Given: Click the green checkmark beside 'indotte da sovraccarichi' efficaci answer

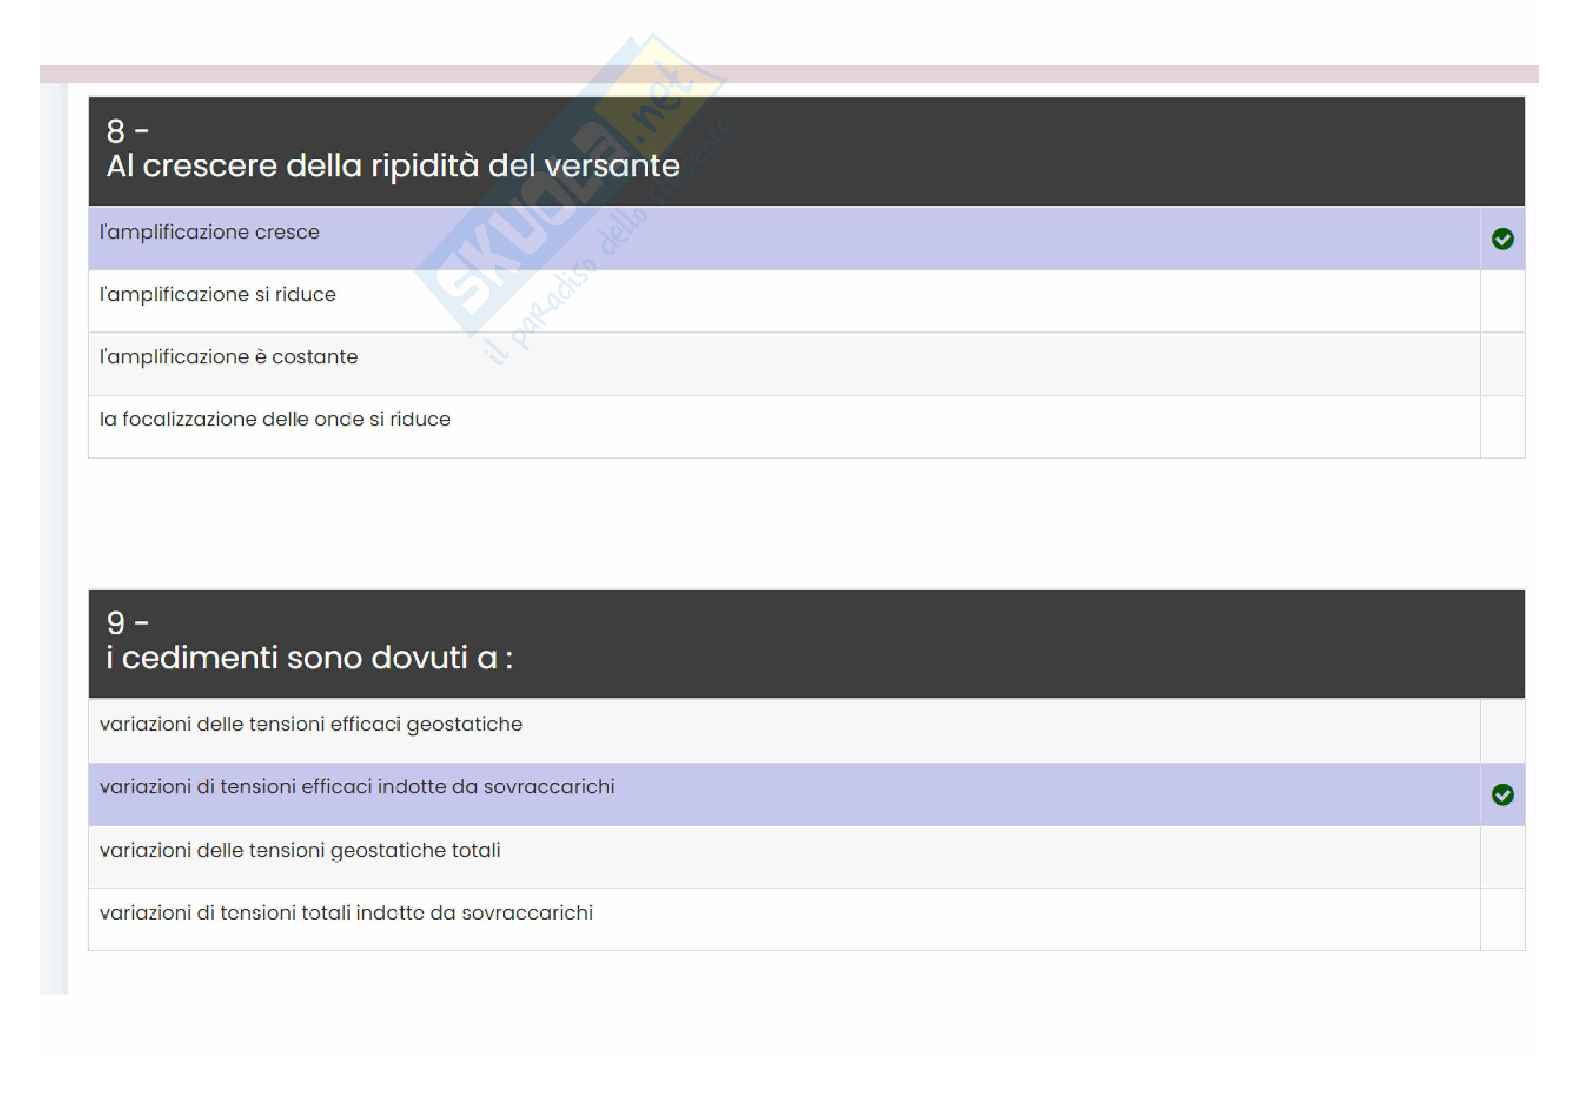Looking at the screenshot, I should coord(1502,795).
